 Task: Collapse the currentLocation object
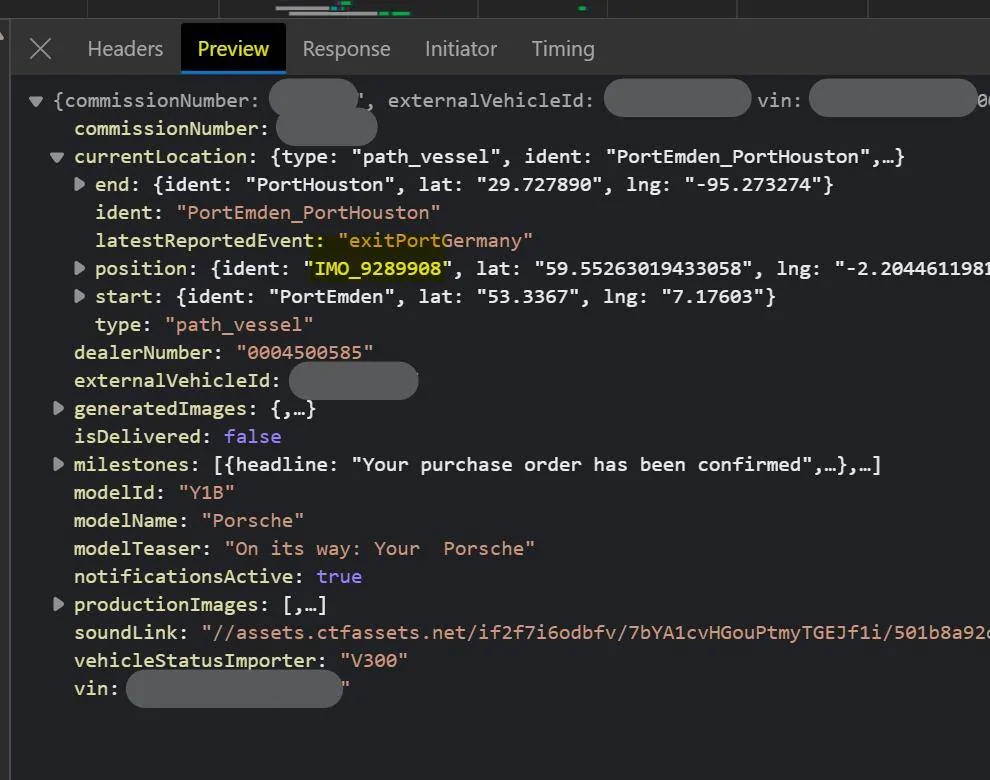coord(57,157)
